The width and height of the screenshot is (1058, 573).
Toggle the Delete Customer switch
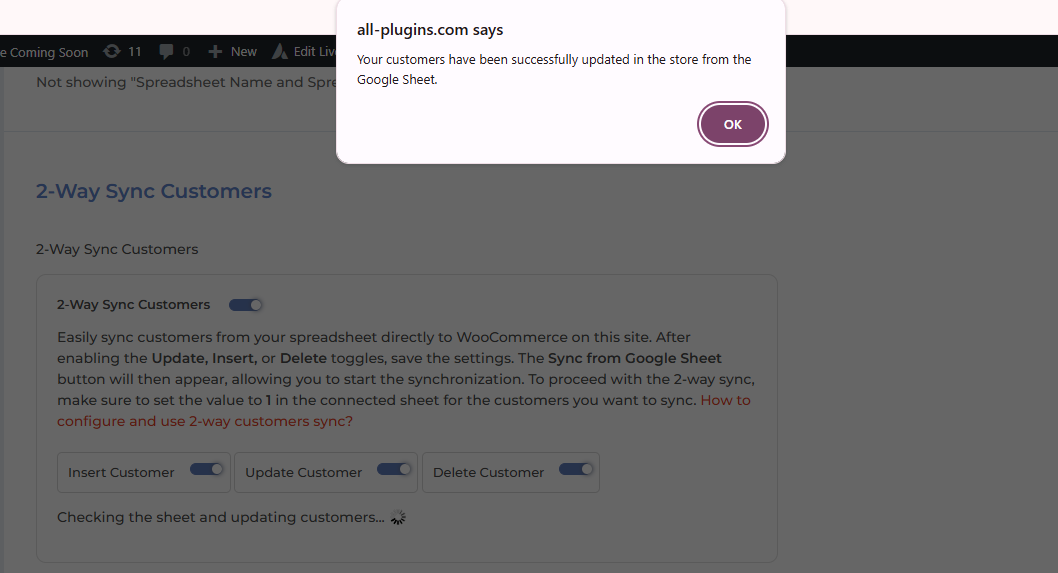[x=576, y=469]
